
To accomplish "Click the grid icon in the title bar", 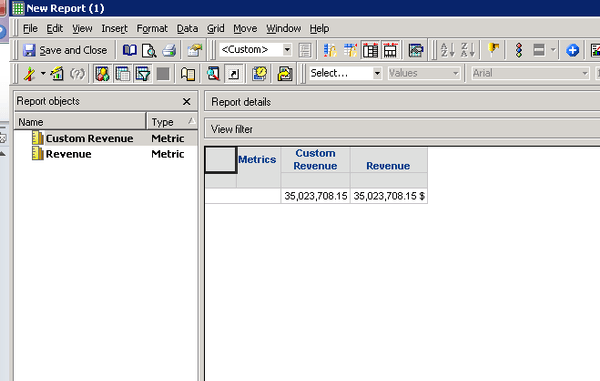I will [18, 8].
